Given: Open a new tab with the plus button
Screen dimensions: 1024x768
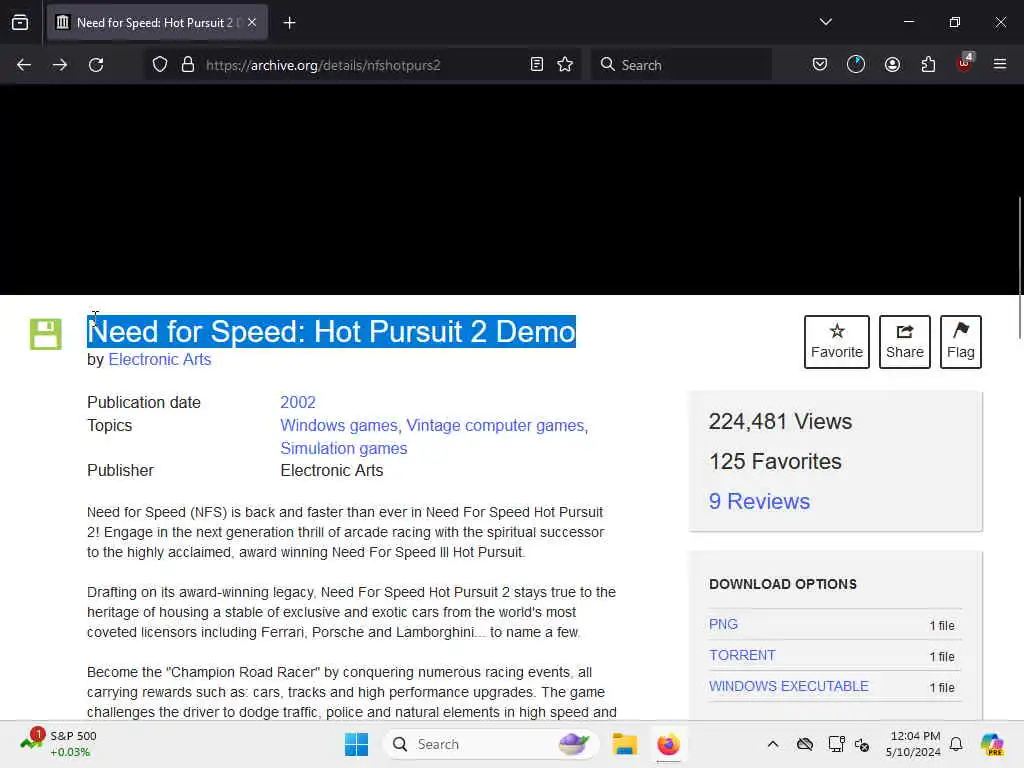Looking at the screenshot, I should coord(289,23).
